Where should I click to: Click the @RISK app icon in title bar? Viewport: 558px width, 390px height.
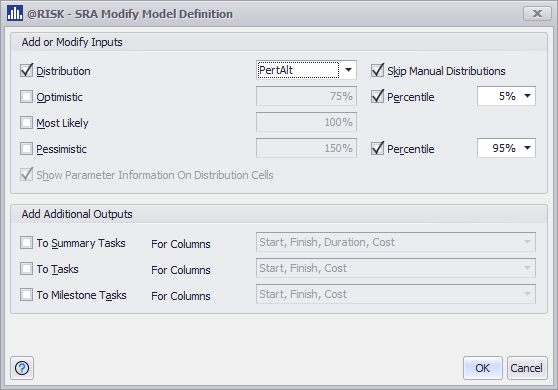click(15, 14)
